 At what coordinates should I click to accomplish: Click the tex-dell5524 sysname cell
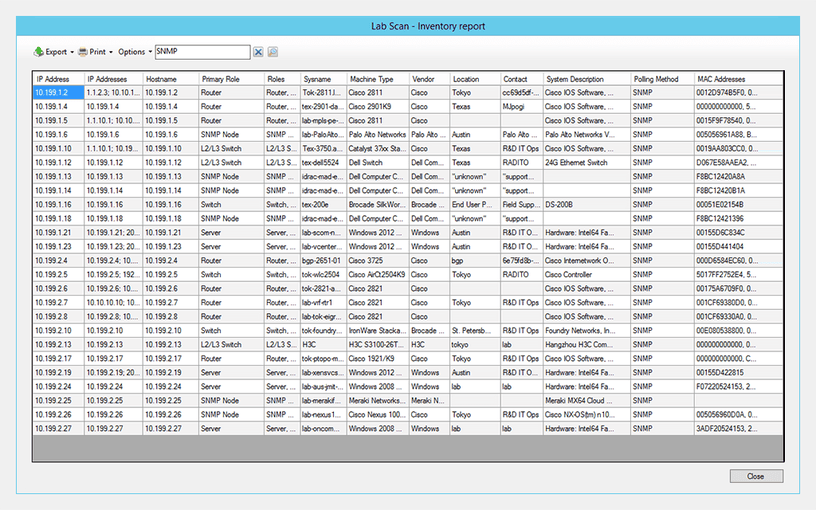(x=324, y=163)
